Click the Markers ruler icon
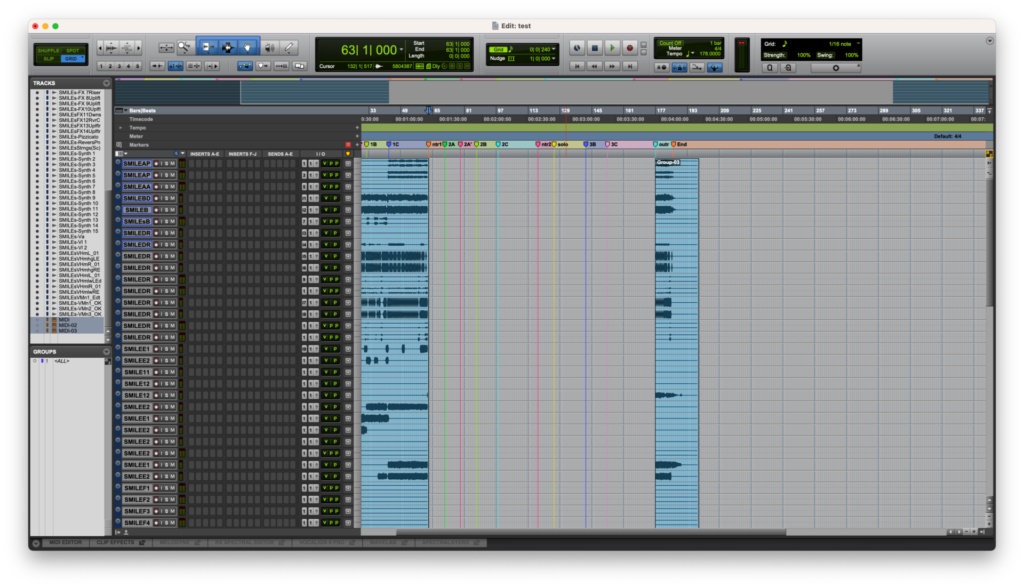The image size is (1024, 588). (119, 145)
